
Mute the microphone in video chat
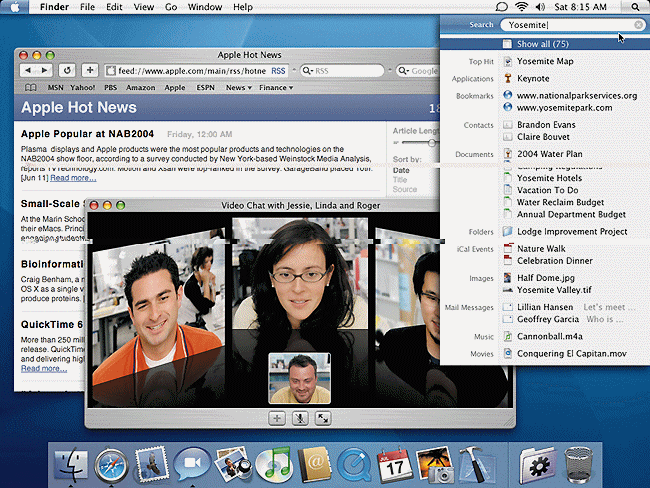(300, 418)
